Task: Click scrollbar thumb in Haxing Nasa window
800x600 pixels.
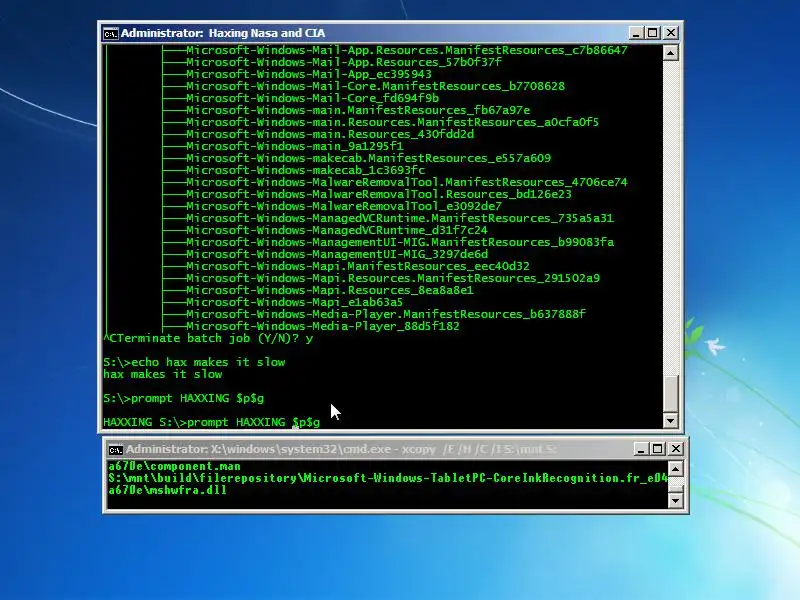Action: point(670,393)
